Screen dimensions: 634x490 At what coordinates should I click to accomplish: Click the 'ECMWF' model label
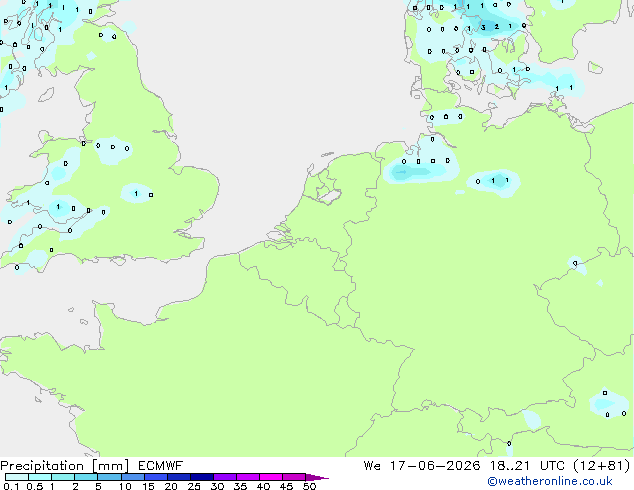click(x=160, y=466)
